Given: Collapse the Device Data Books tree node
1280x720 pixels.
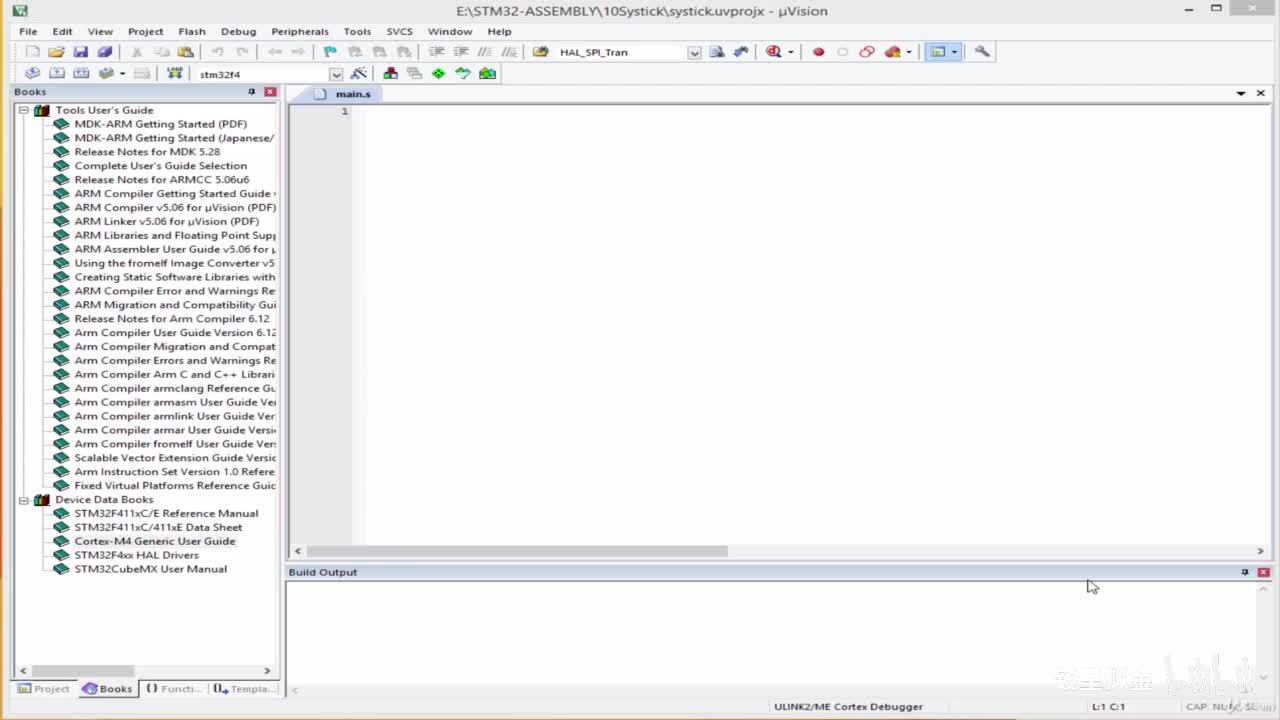Looking at the screenshot, I should point(23,499).
